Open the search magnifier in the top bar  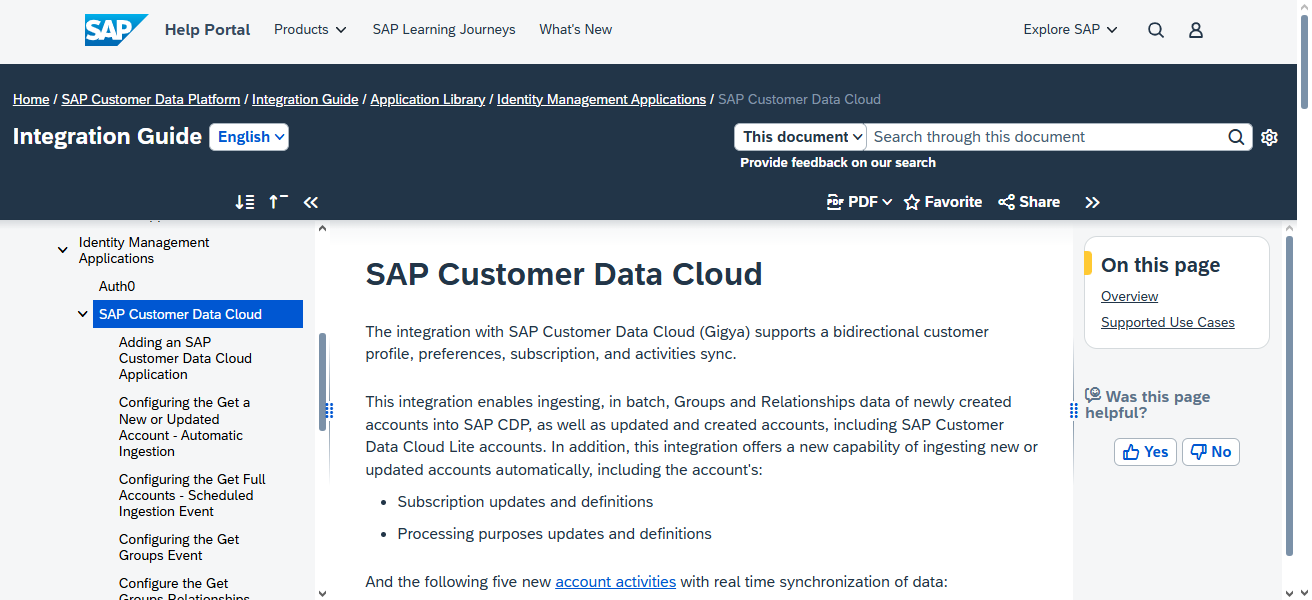[x=1156, y=30]
